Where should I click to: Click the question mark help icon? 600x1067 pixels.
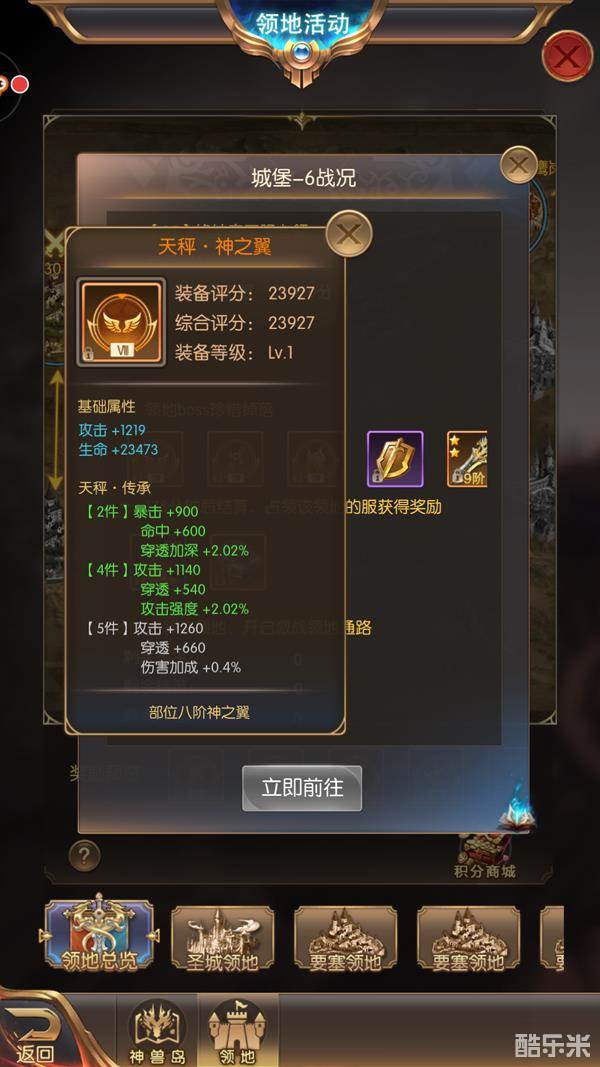coord(84,856)
